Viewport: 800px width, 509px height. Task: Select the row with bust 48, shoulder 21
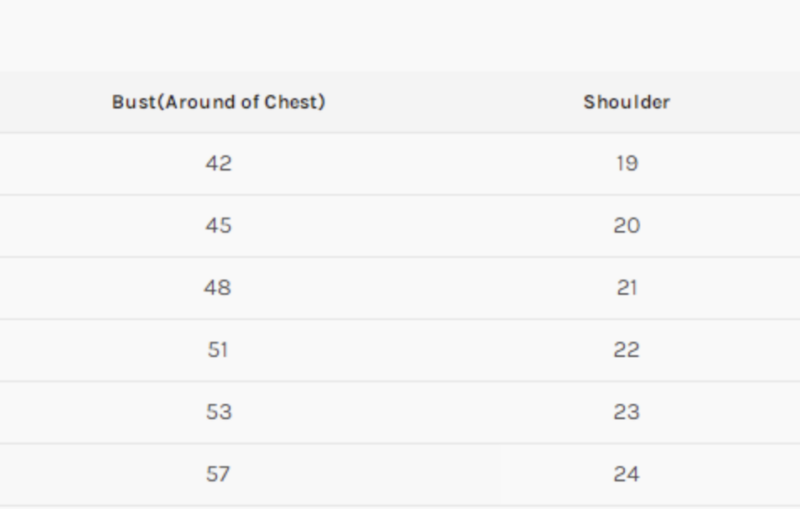point(420,288)
